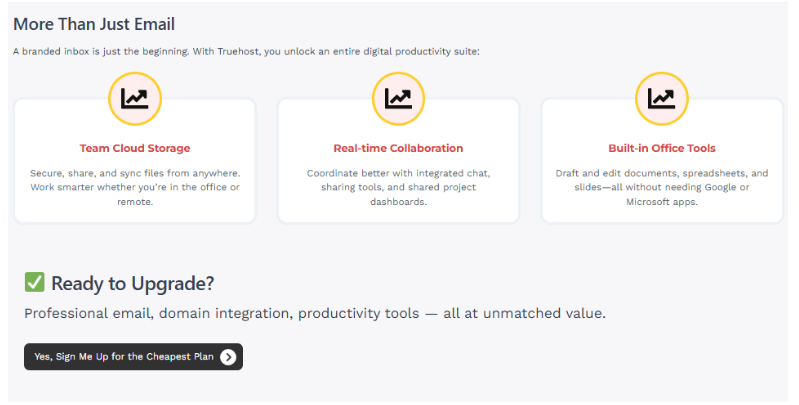Click the chart icon above Built-in Office Tools
The width and height of the screenshot is (799, 405).
tap(661, 98)
